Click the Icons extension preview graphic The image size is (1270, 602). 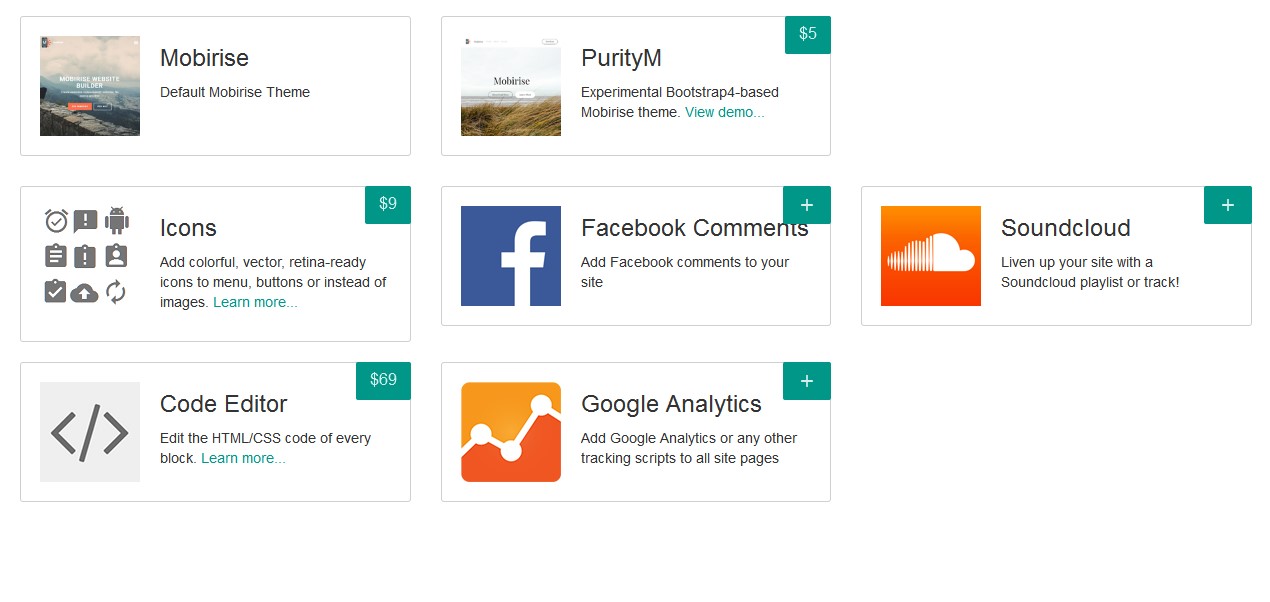pos(86,256)
